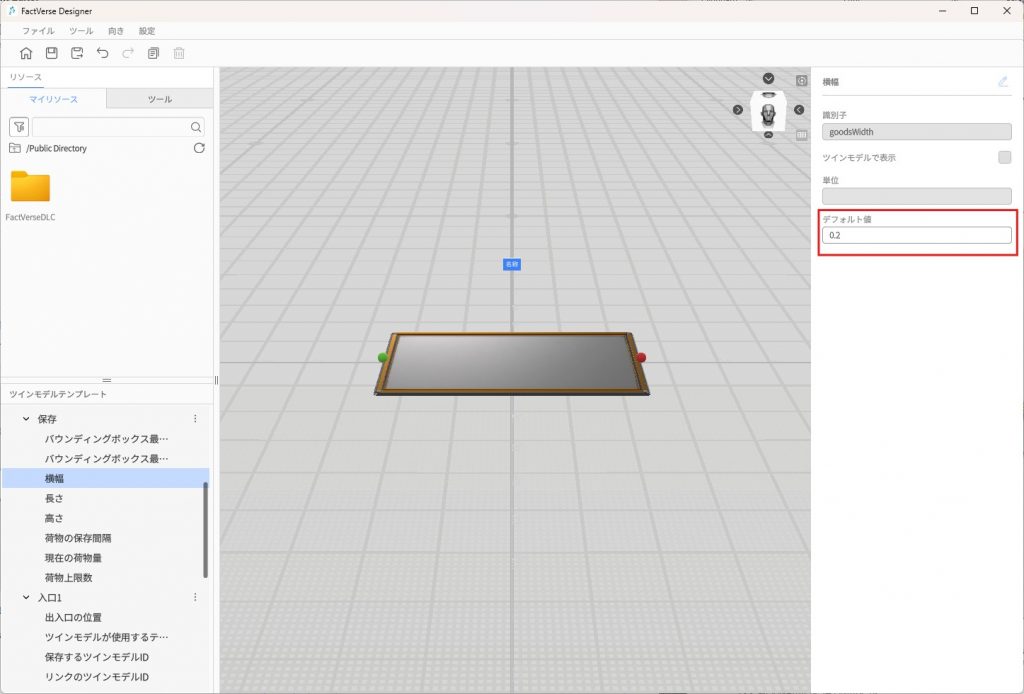Click the view cube's top down-arrow button
The image size is (1024, 694).
[x=768, y=78]
